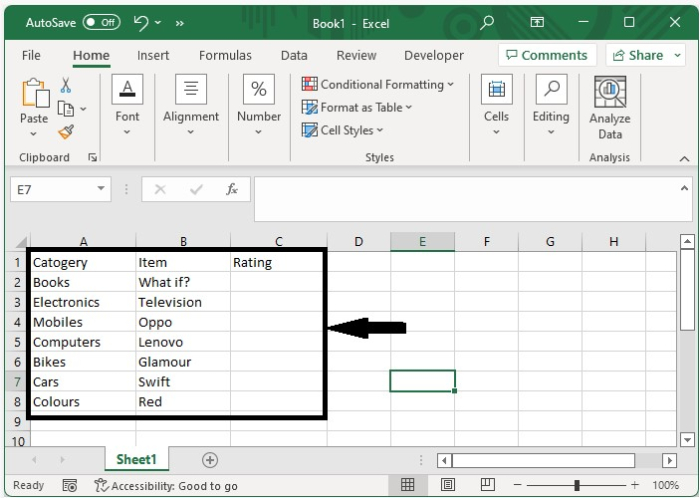Screen dimensions: 700x498
Task: Click the Cells group icon
Action: tap(496, 89)
